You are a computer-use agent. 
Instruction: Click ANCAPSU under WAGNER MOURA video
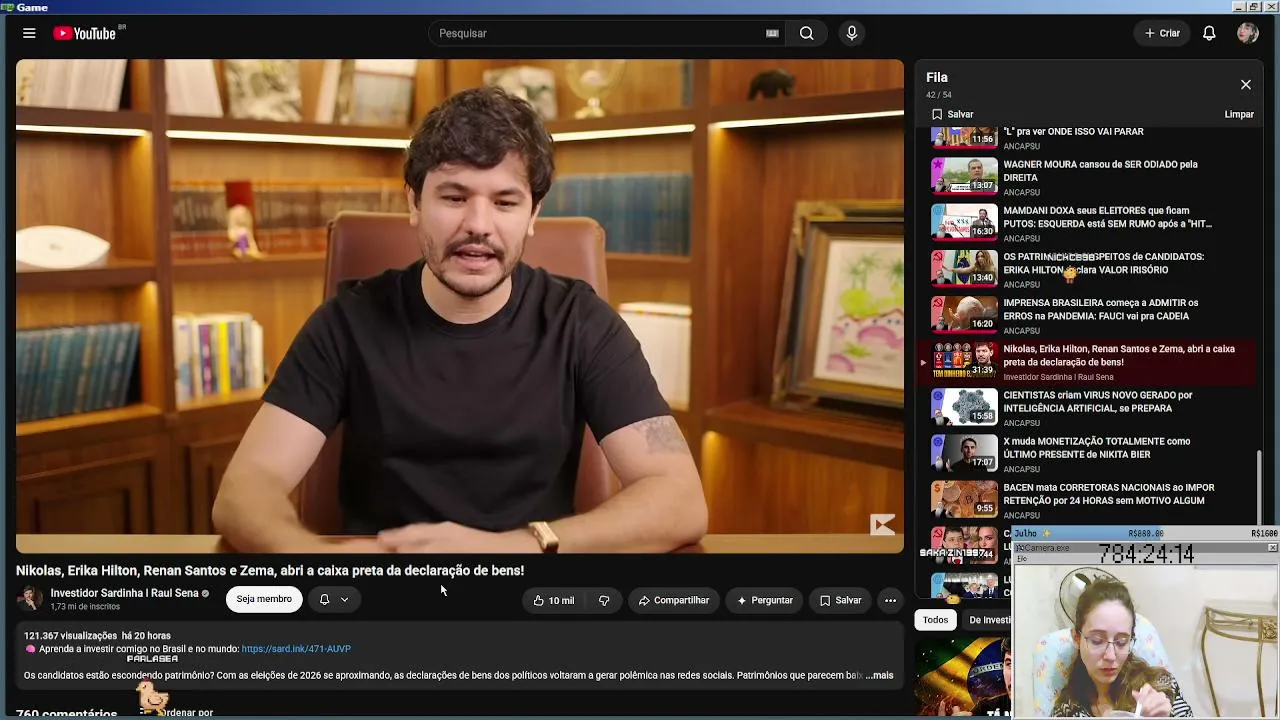(1022, 192)
